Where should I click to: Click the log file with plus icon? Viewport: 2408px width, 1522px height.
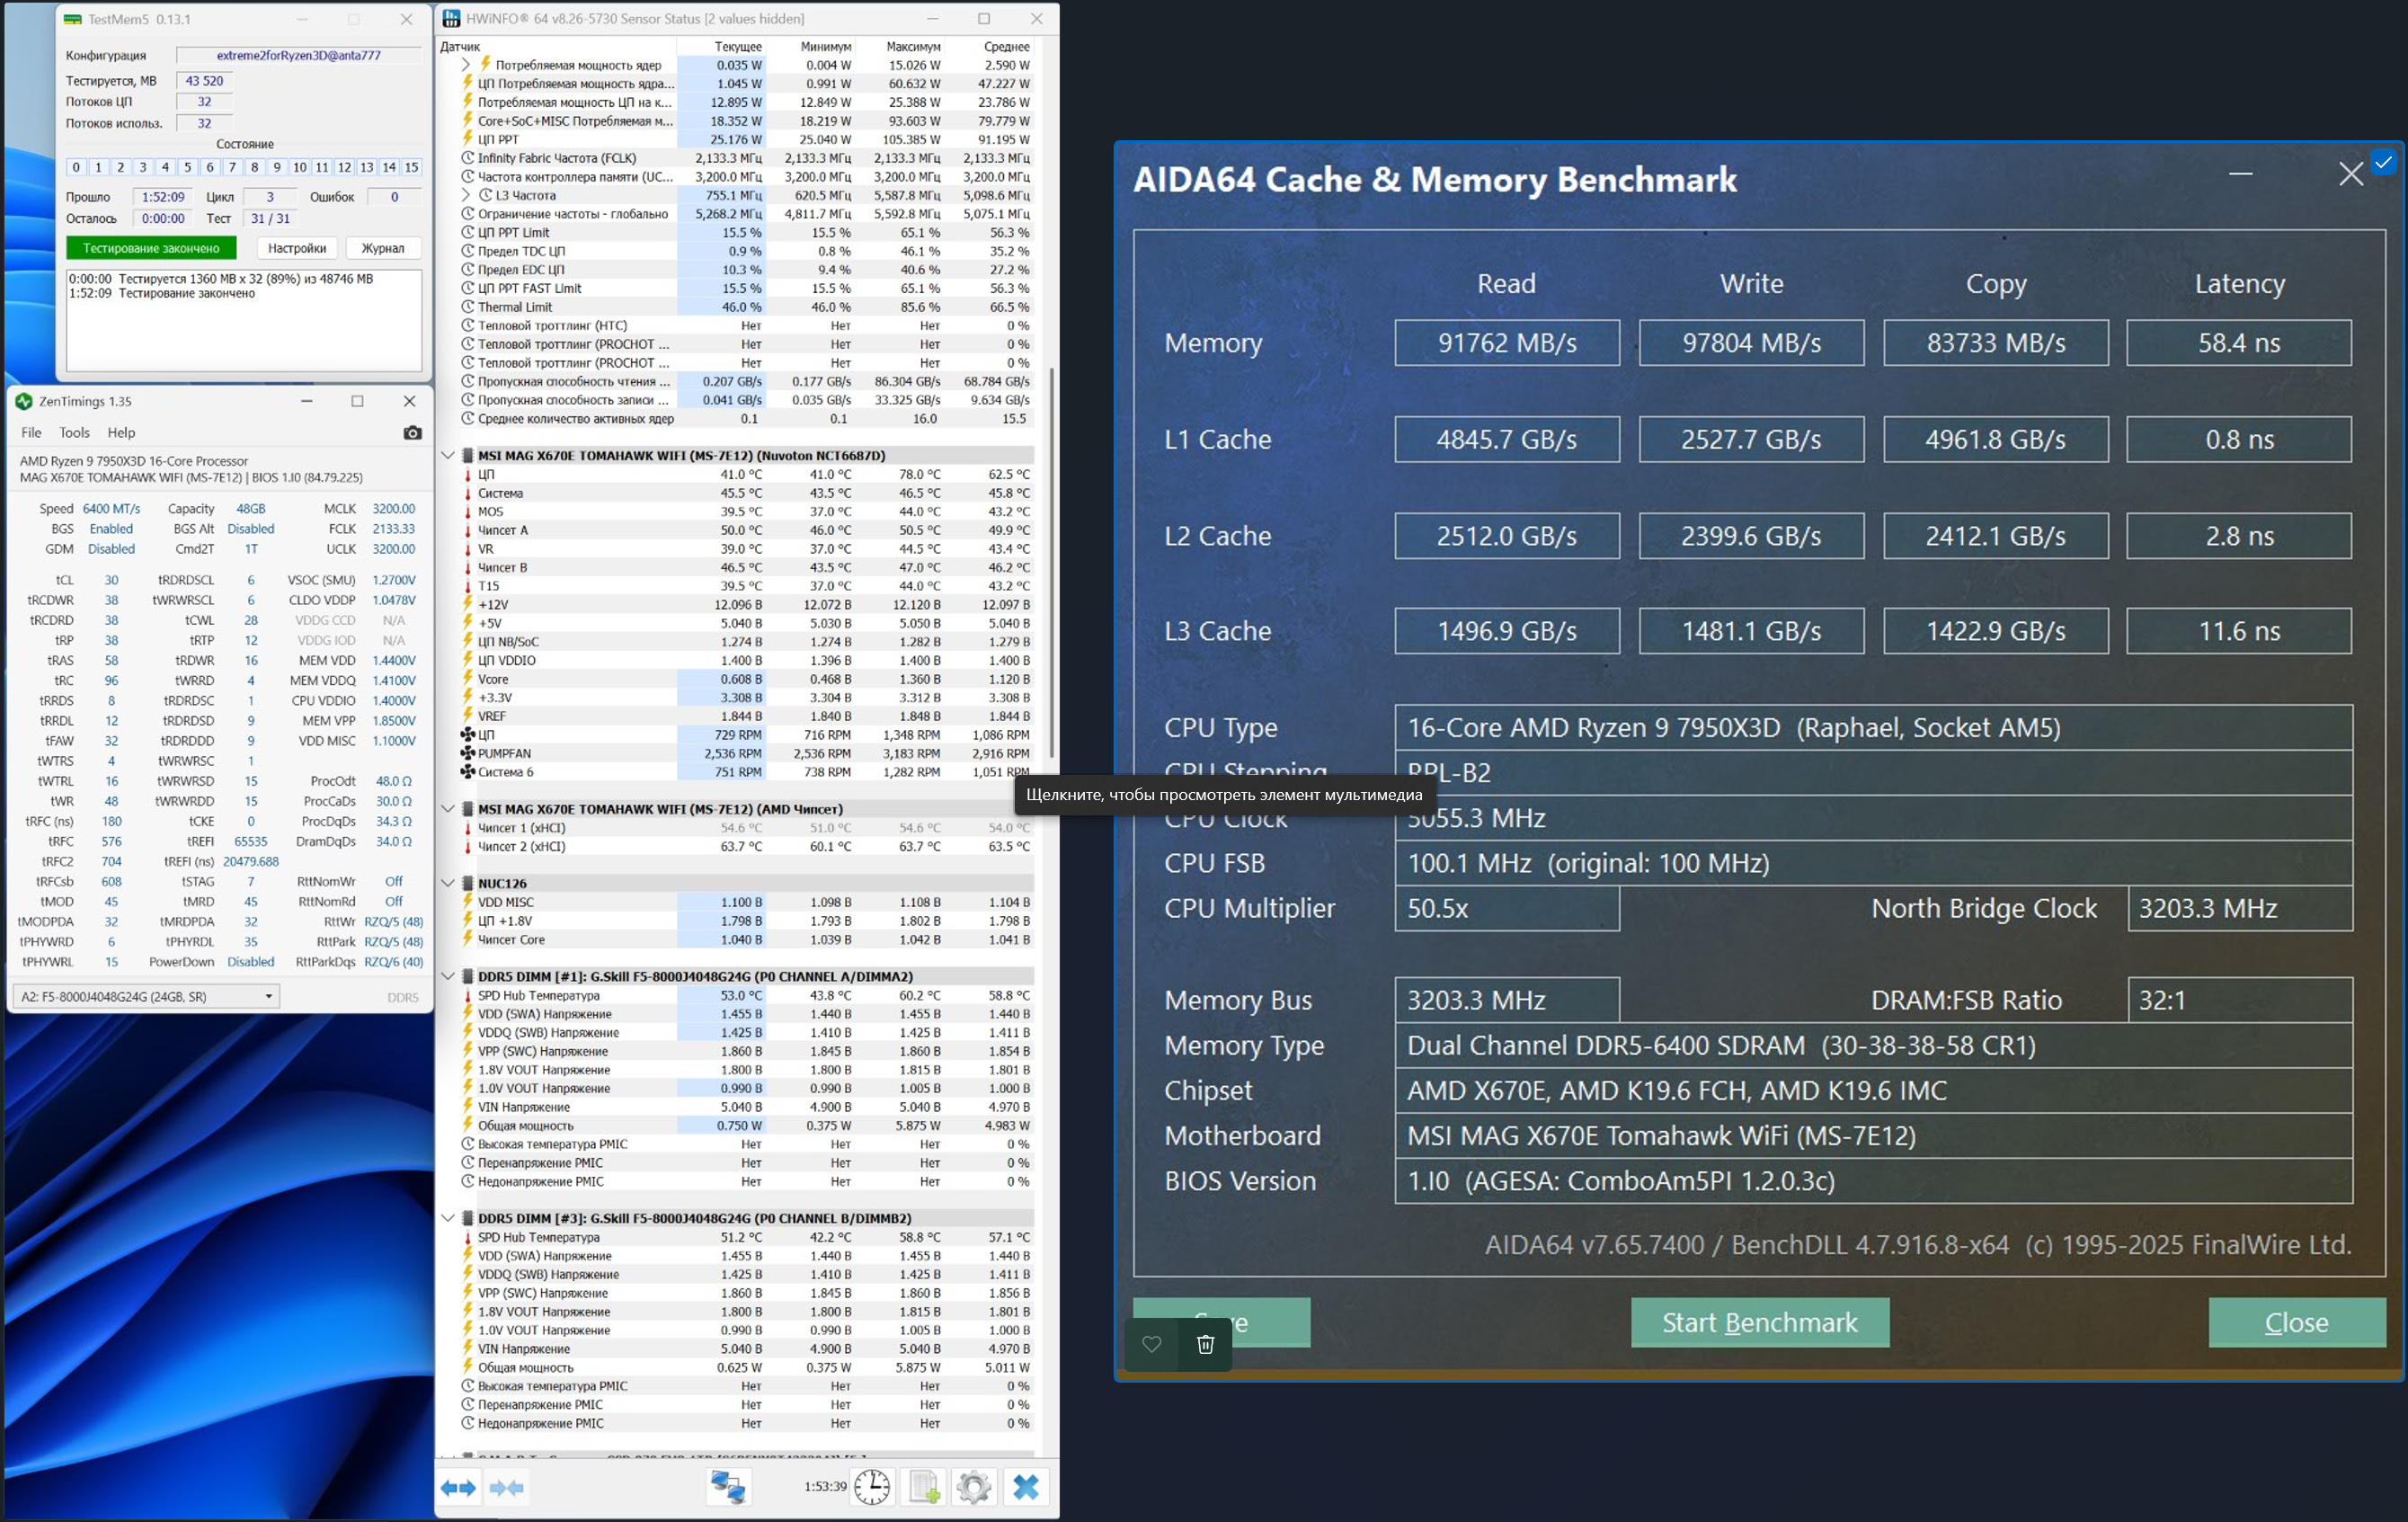point(924,1488)
